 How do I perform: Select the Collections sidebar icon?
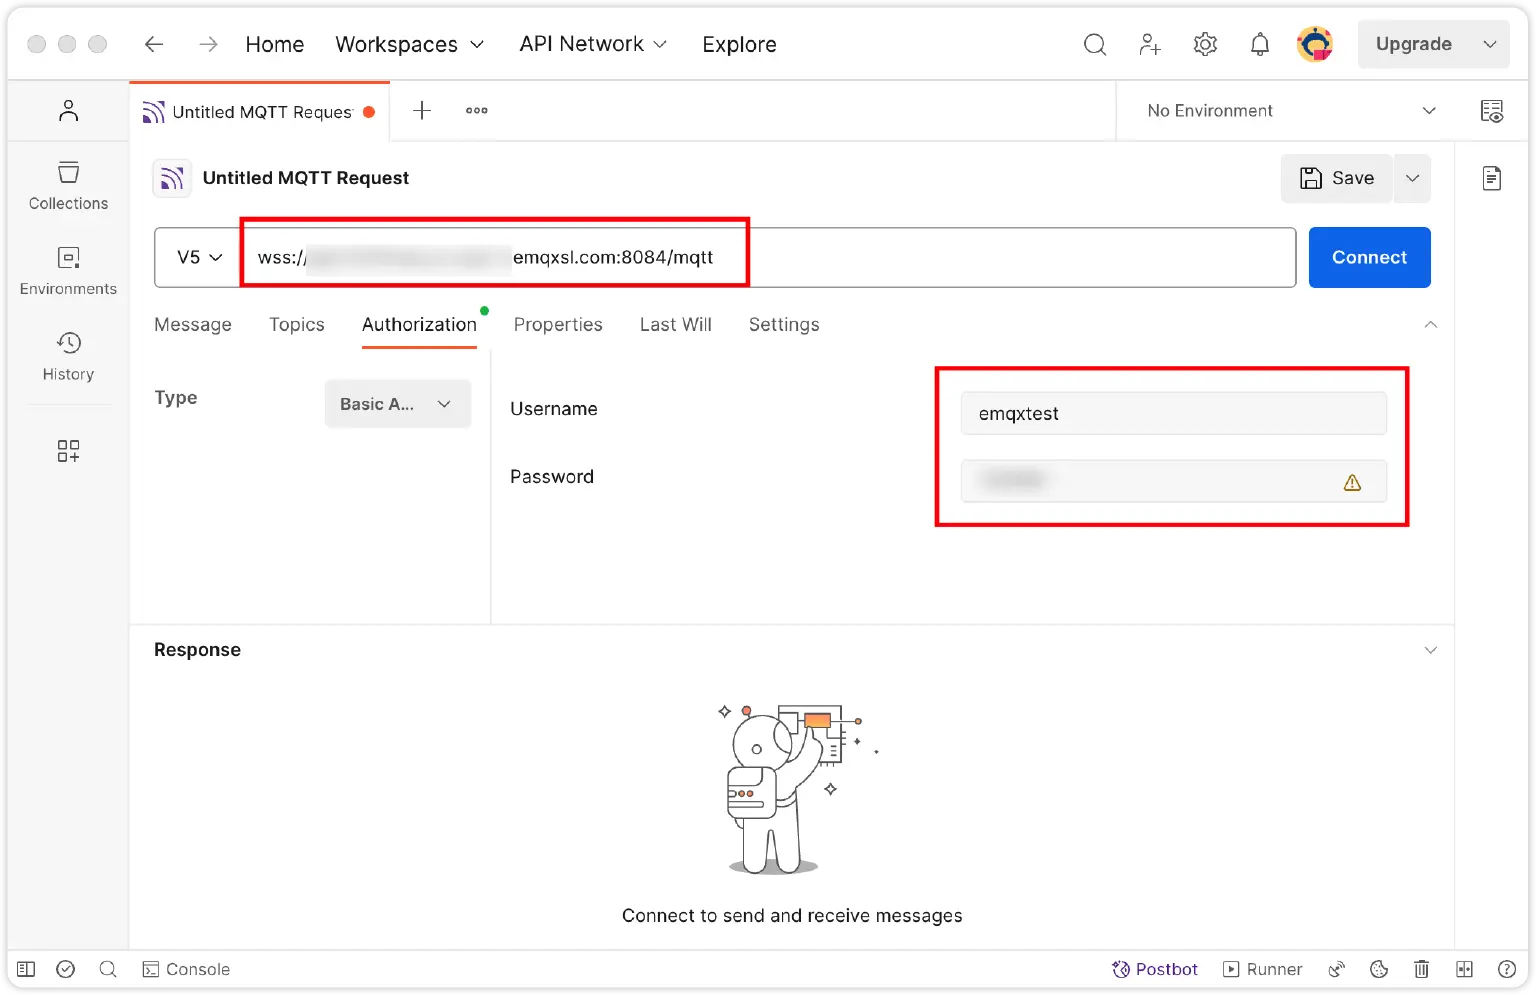[x=68, y=185]
